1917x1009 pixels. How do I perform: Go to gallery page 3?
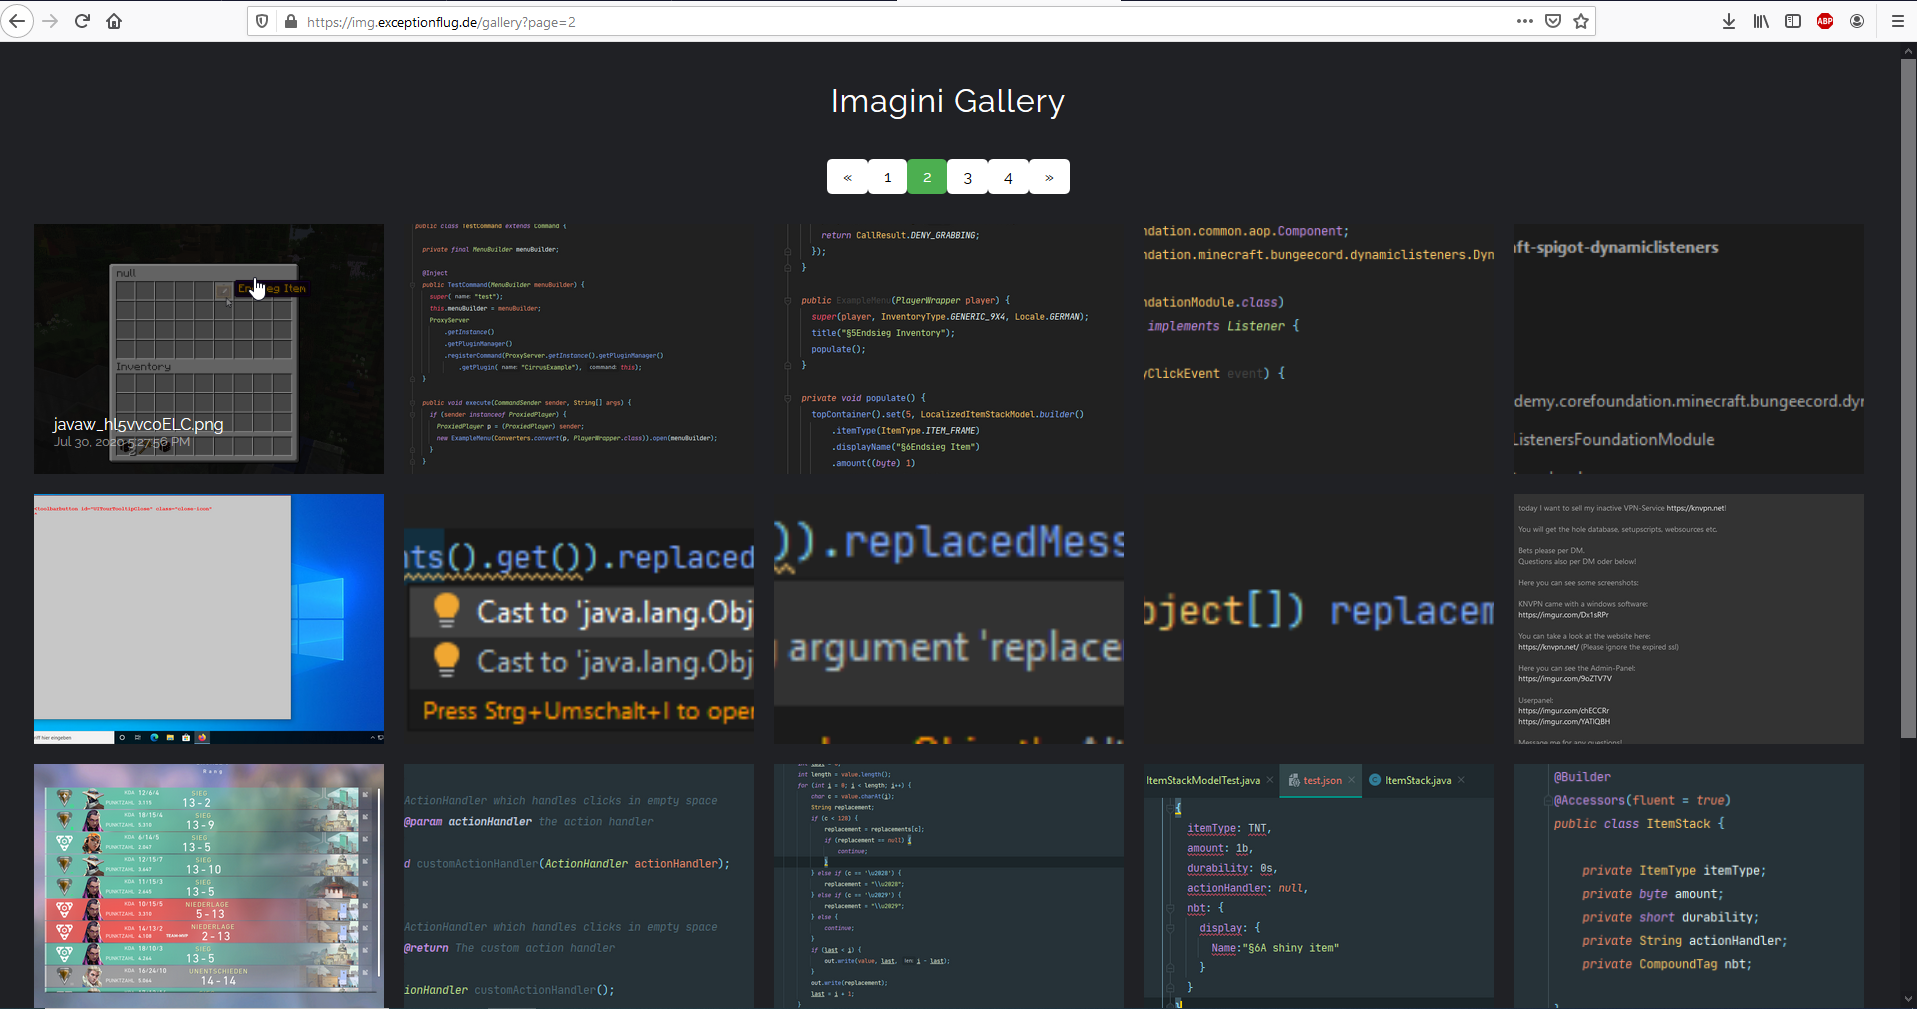[967, 176]
